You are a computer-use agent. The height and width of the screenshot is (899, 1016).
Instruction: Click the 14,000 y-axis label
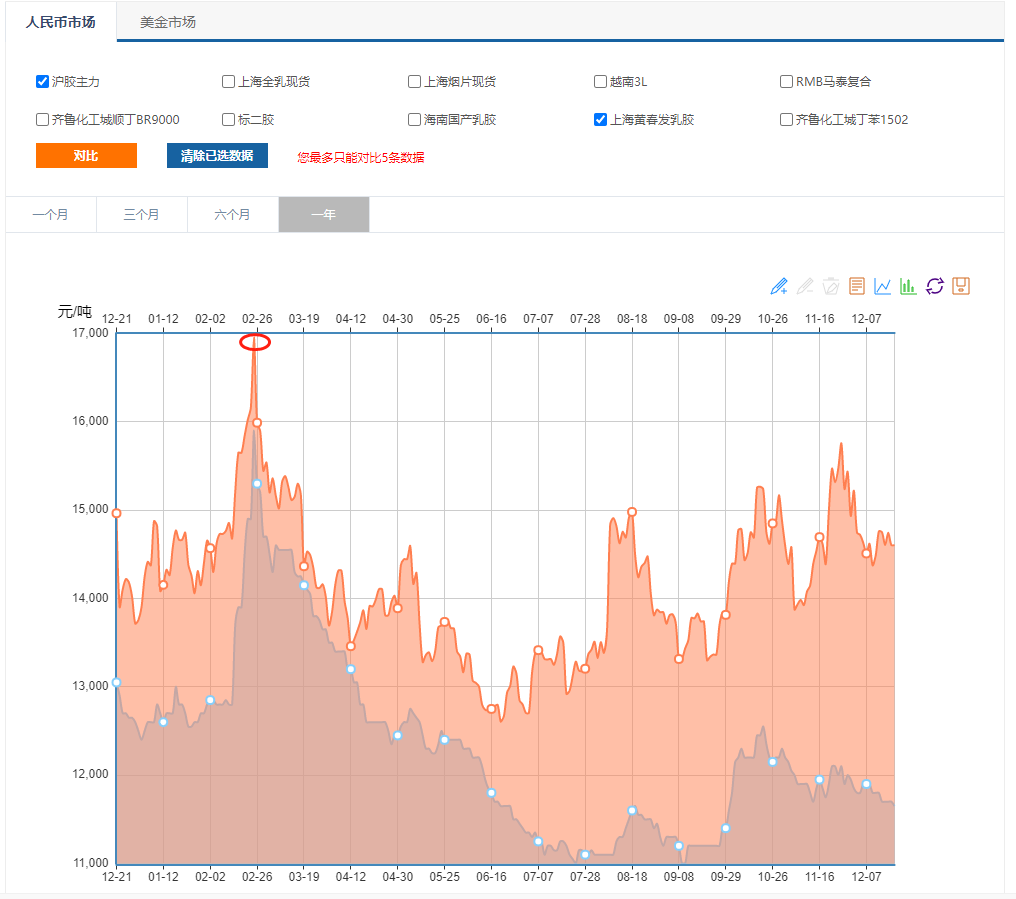[90, 598]
